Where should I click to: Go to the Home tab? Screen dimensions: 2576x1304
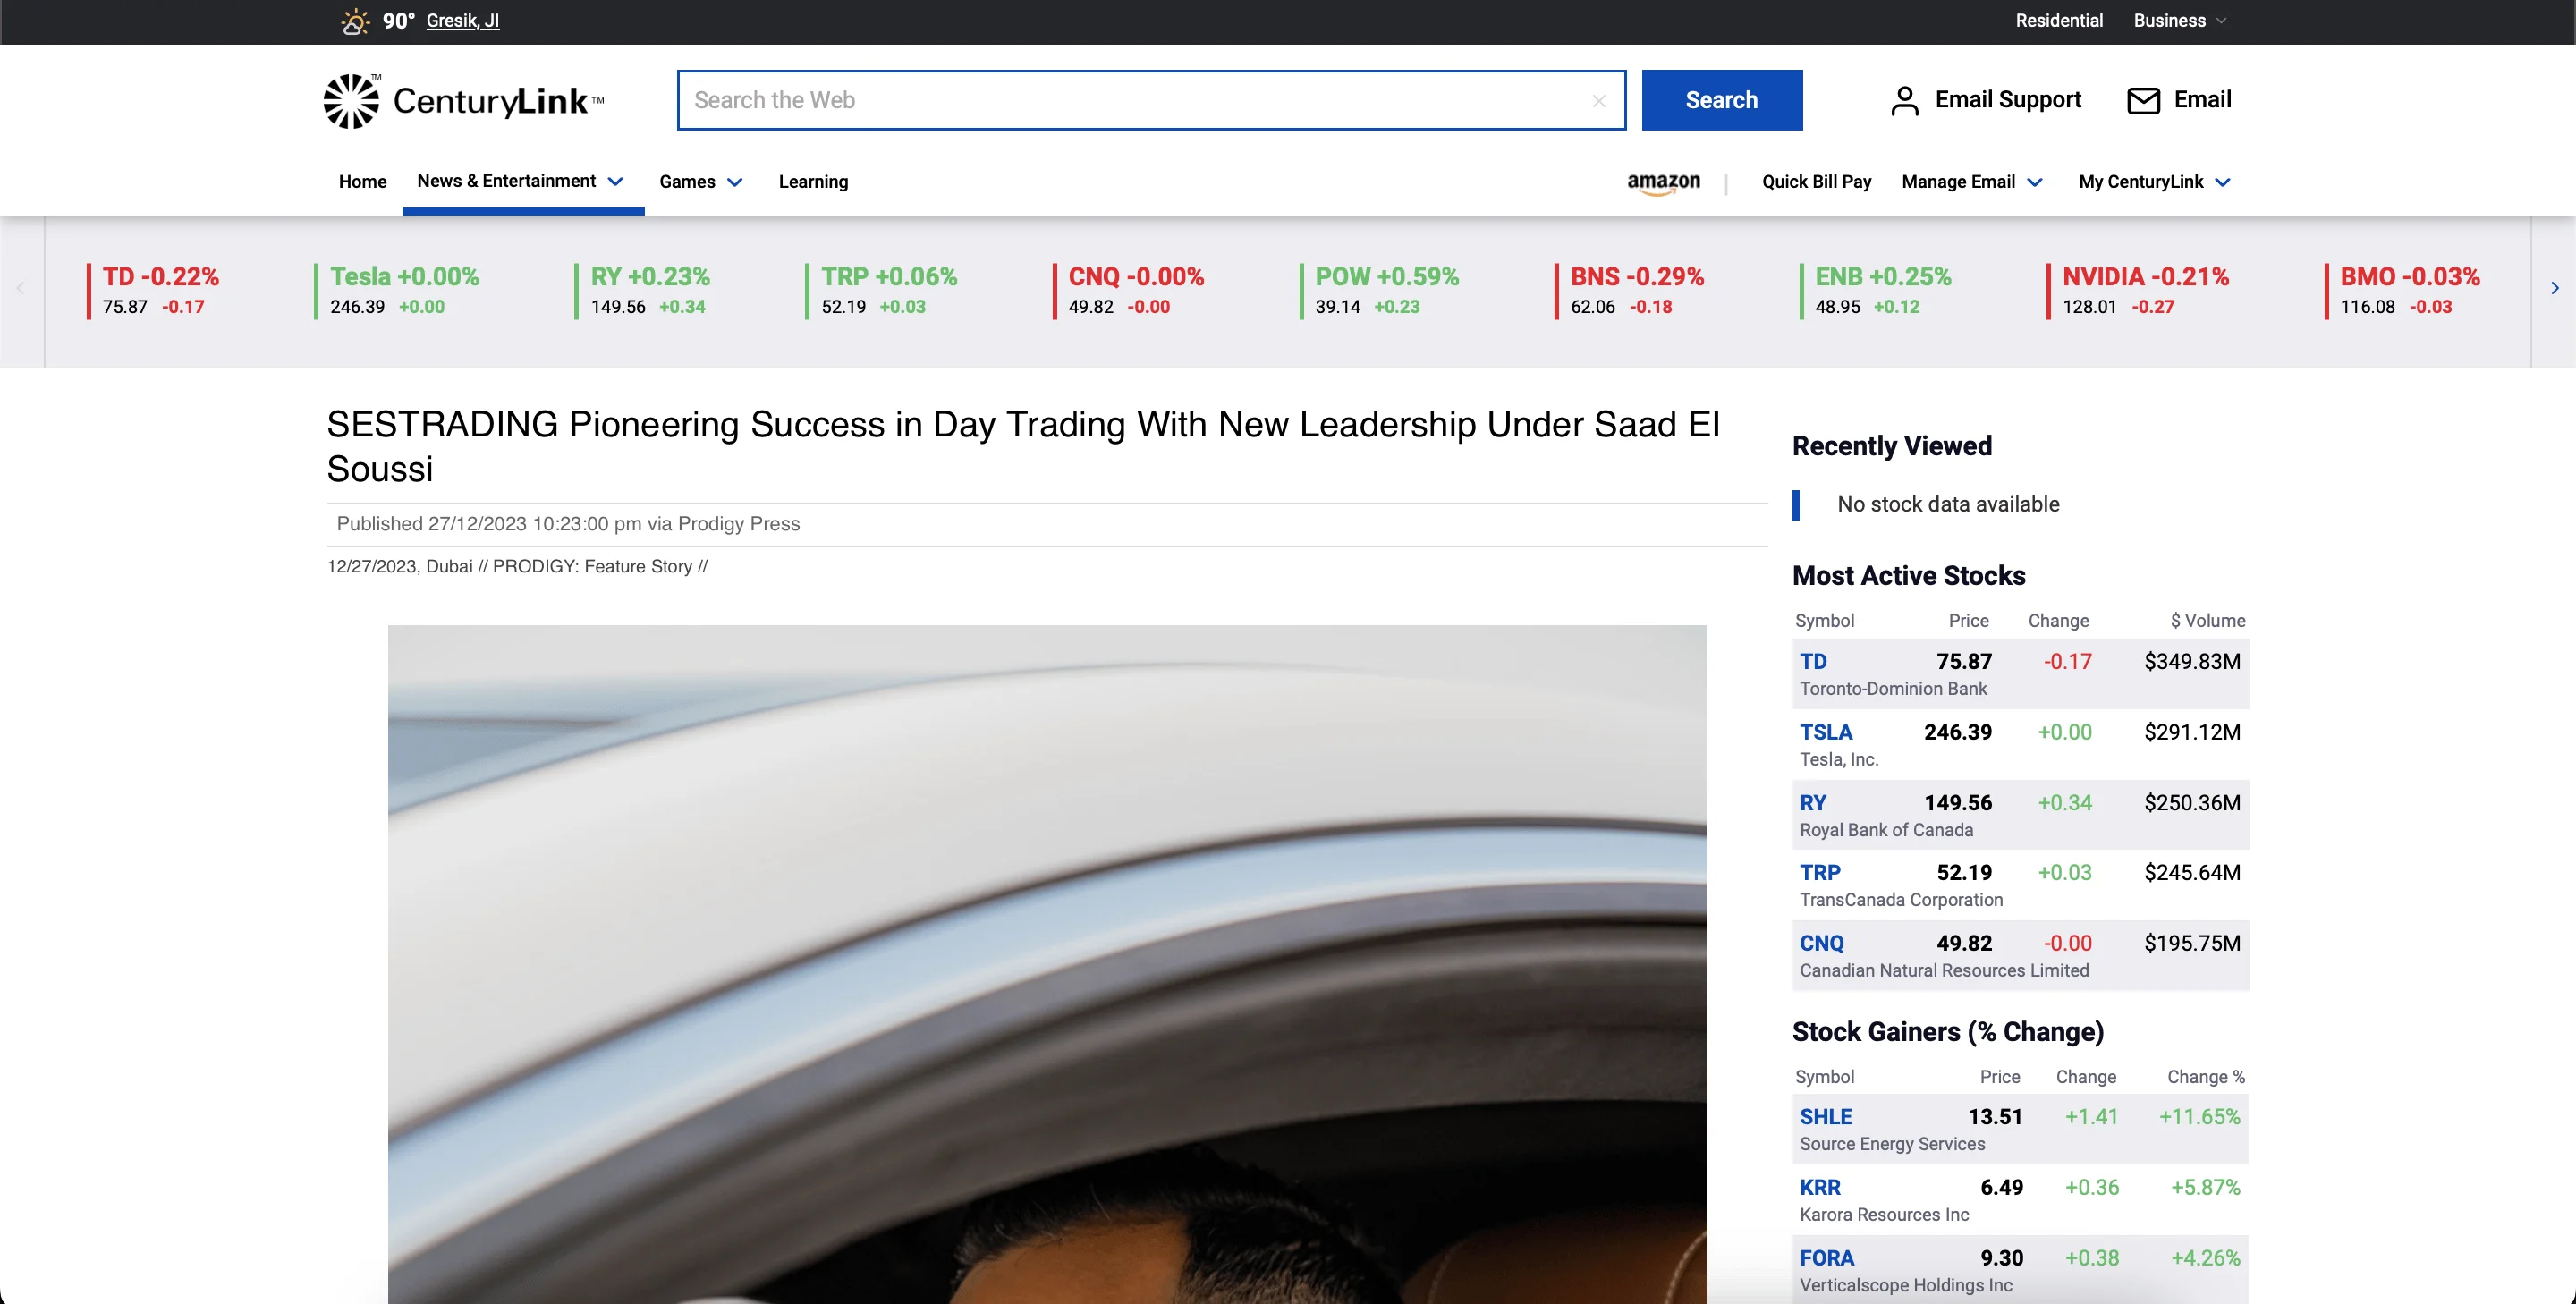362,182
